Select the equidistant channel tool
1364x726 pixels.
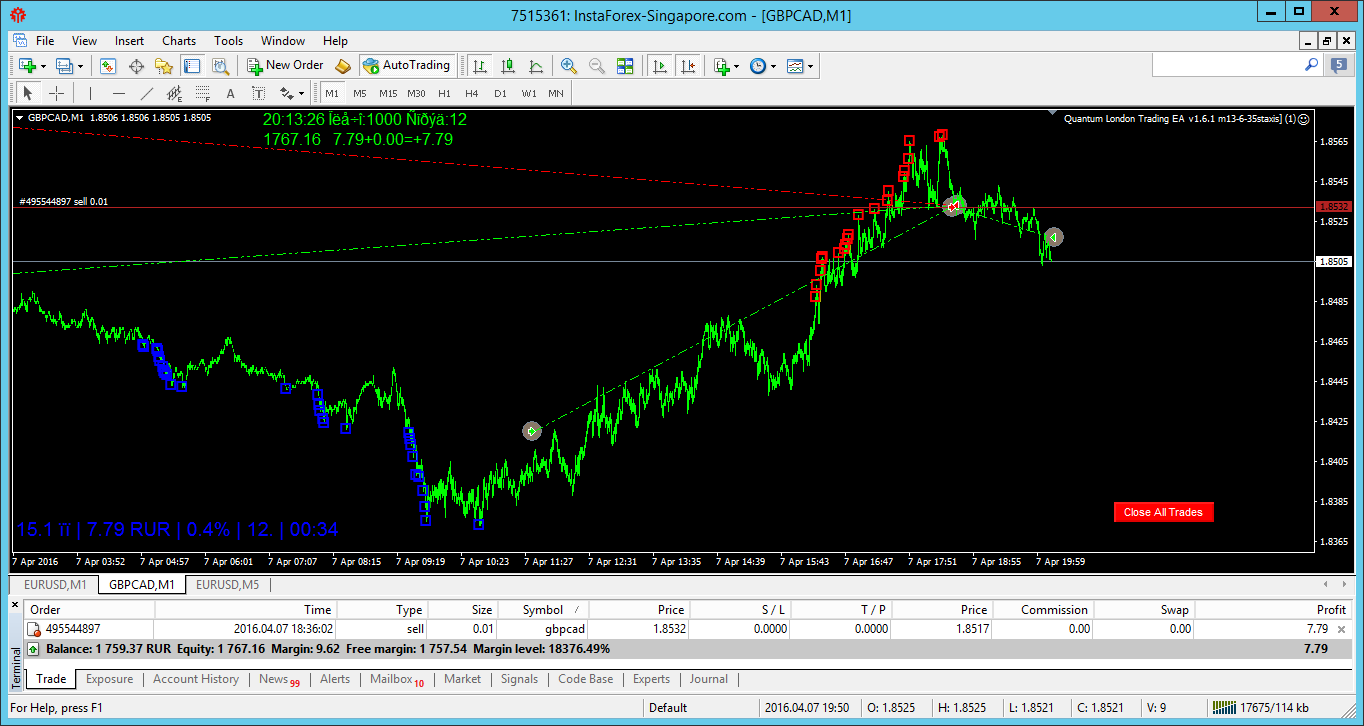[x=175, y=93]
